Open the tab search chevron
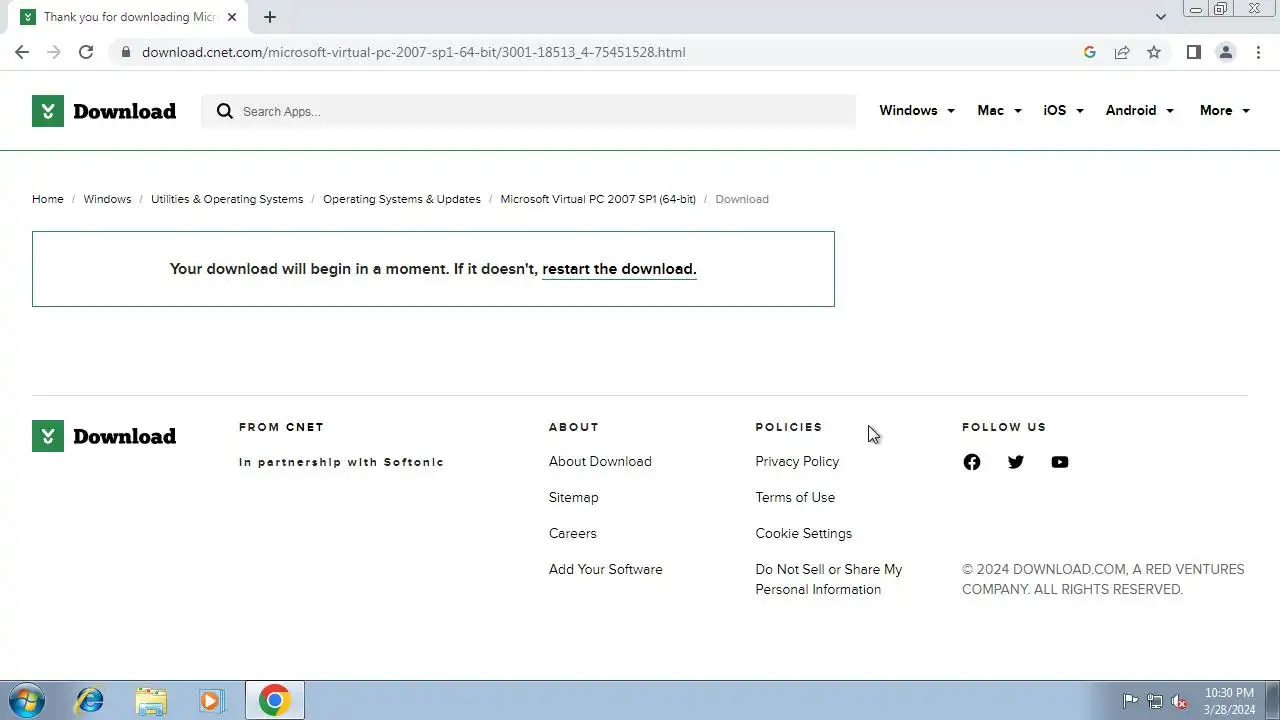Screen dimensions: 1280x720 tap(1160, 17)
